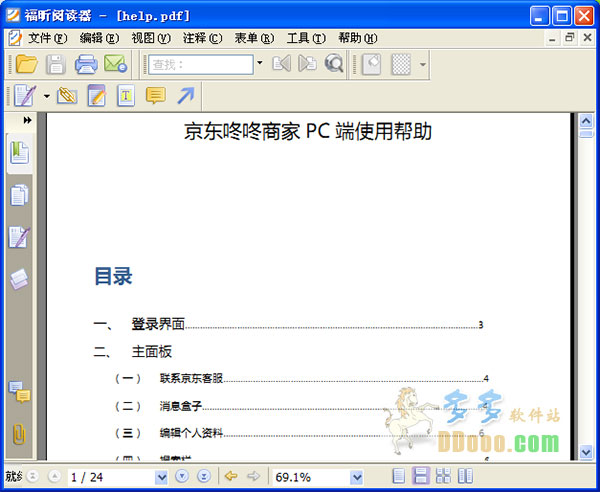The image size is (600, 492).
Task: Click the 登录界面 contents entry
Action: tap(158, 324)
